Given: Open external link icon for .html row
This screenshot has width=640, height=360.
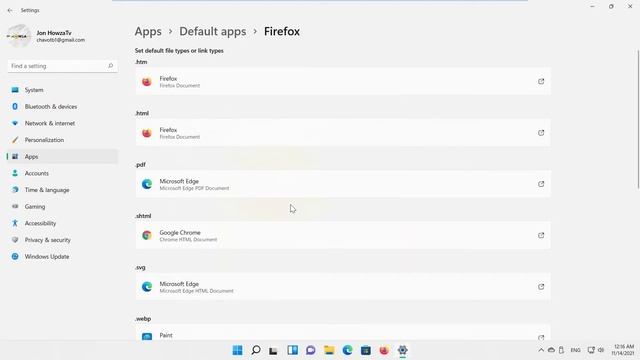Looking at the screenshot, I should click(x=541, y=133).
